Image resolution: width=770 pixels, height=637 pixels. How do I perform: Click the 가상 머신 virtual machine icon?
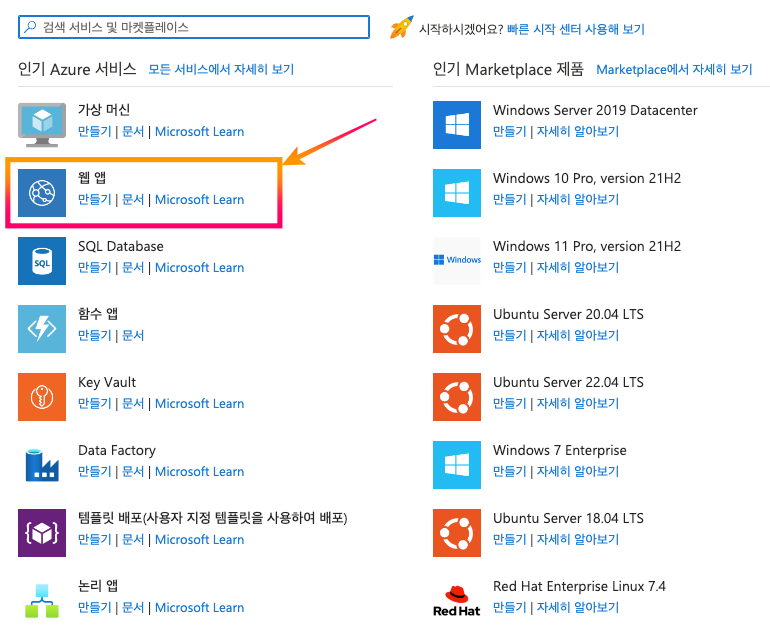pyautogui.click(x=42, y=125)
